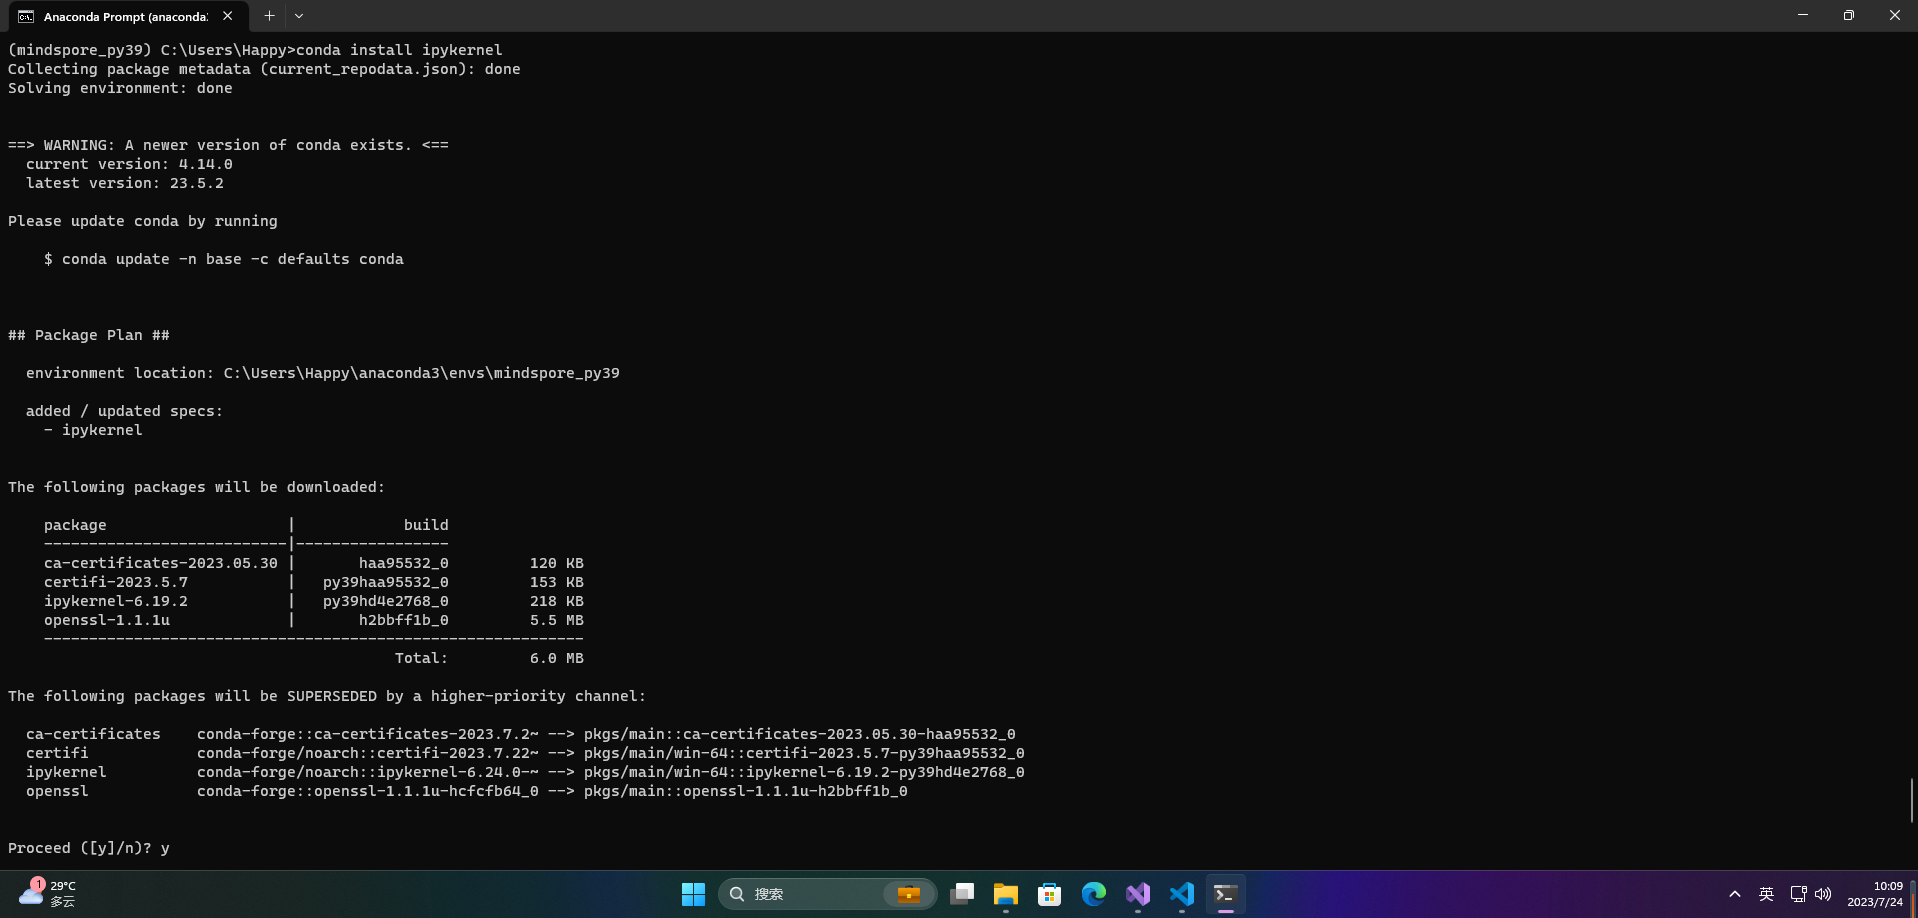
Task: Click 'current version: 4.14.0' text
Action: coord(129,164)
